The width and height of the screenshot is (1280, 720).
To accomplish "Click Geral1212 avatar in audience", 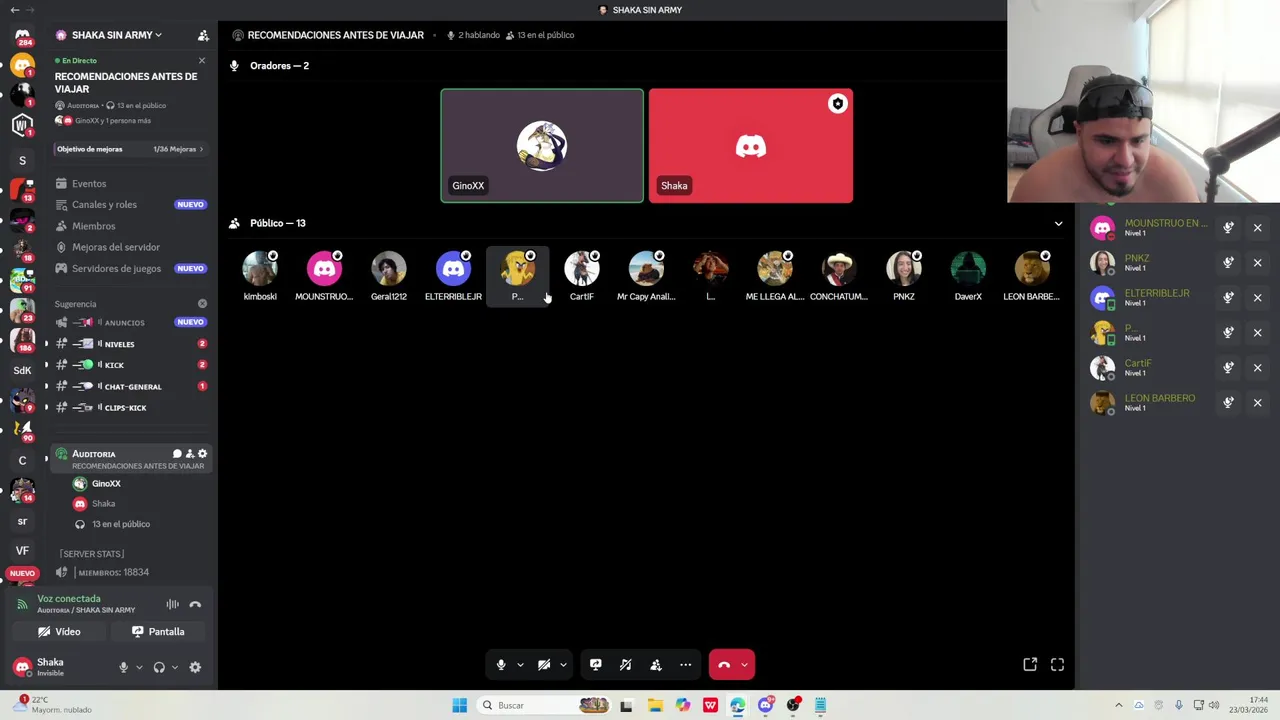I will (x=389, y=269).
